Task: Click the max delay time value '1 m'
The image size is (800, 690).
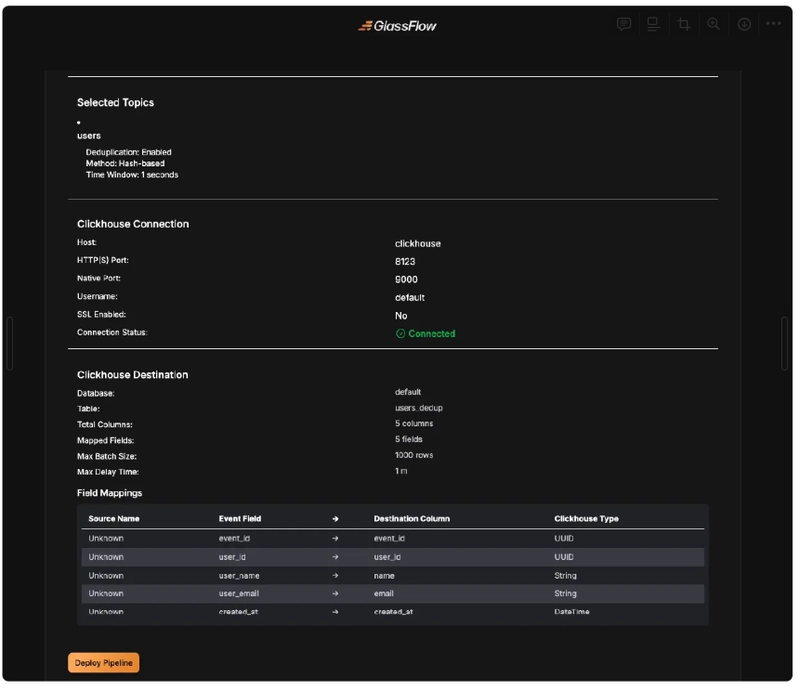Action: (401, 471)
